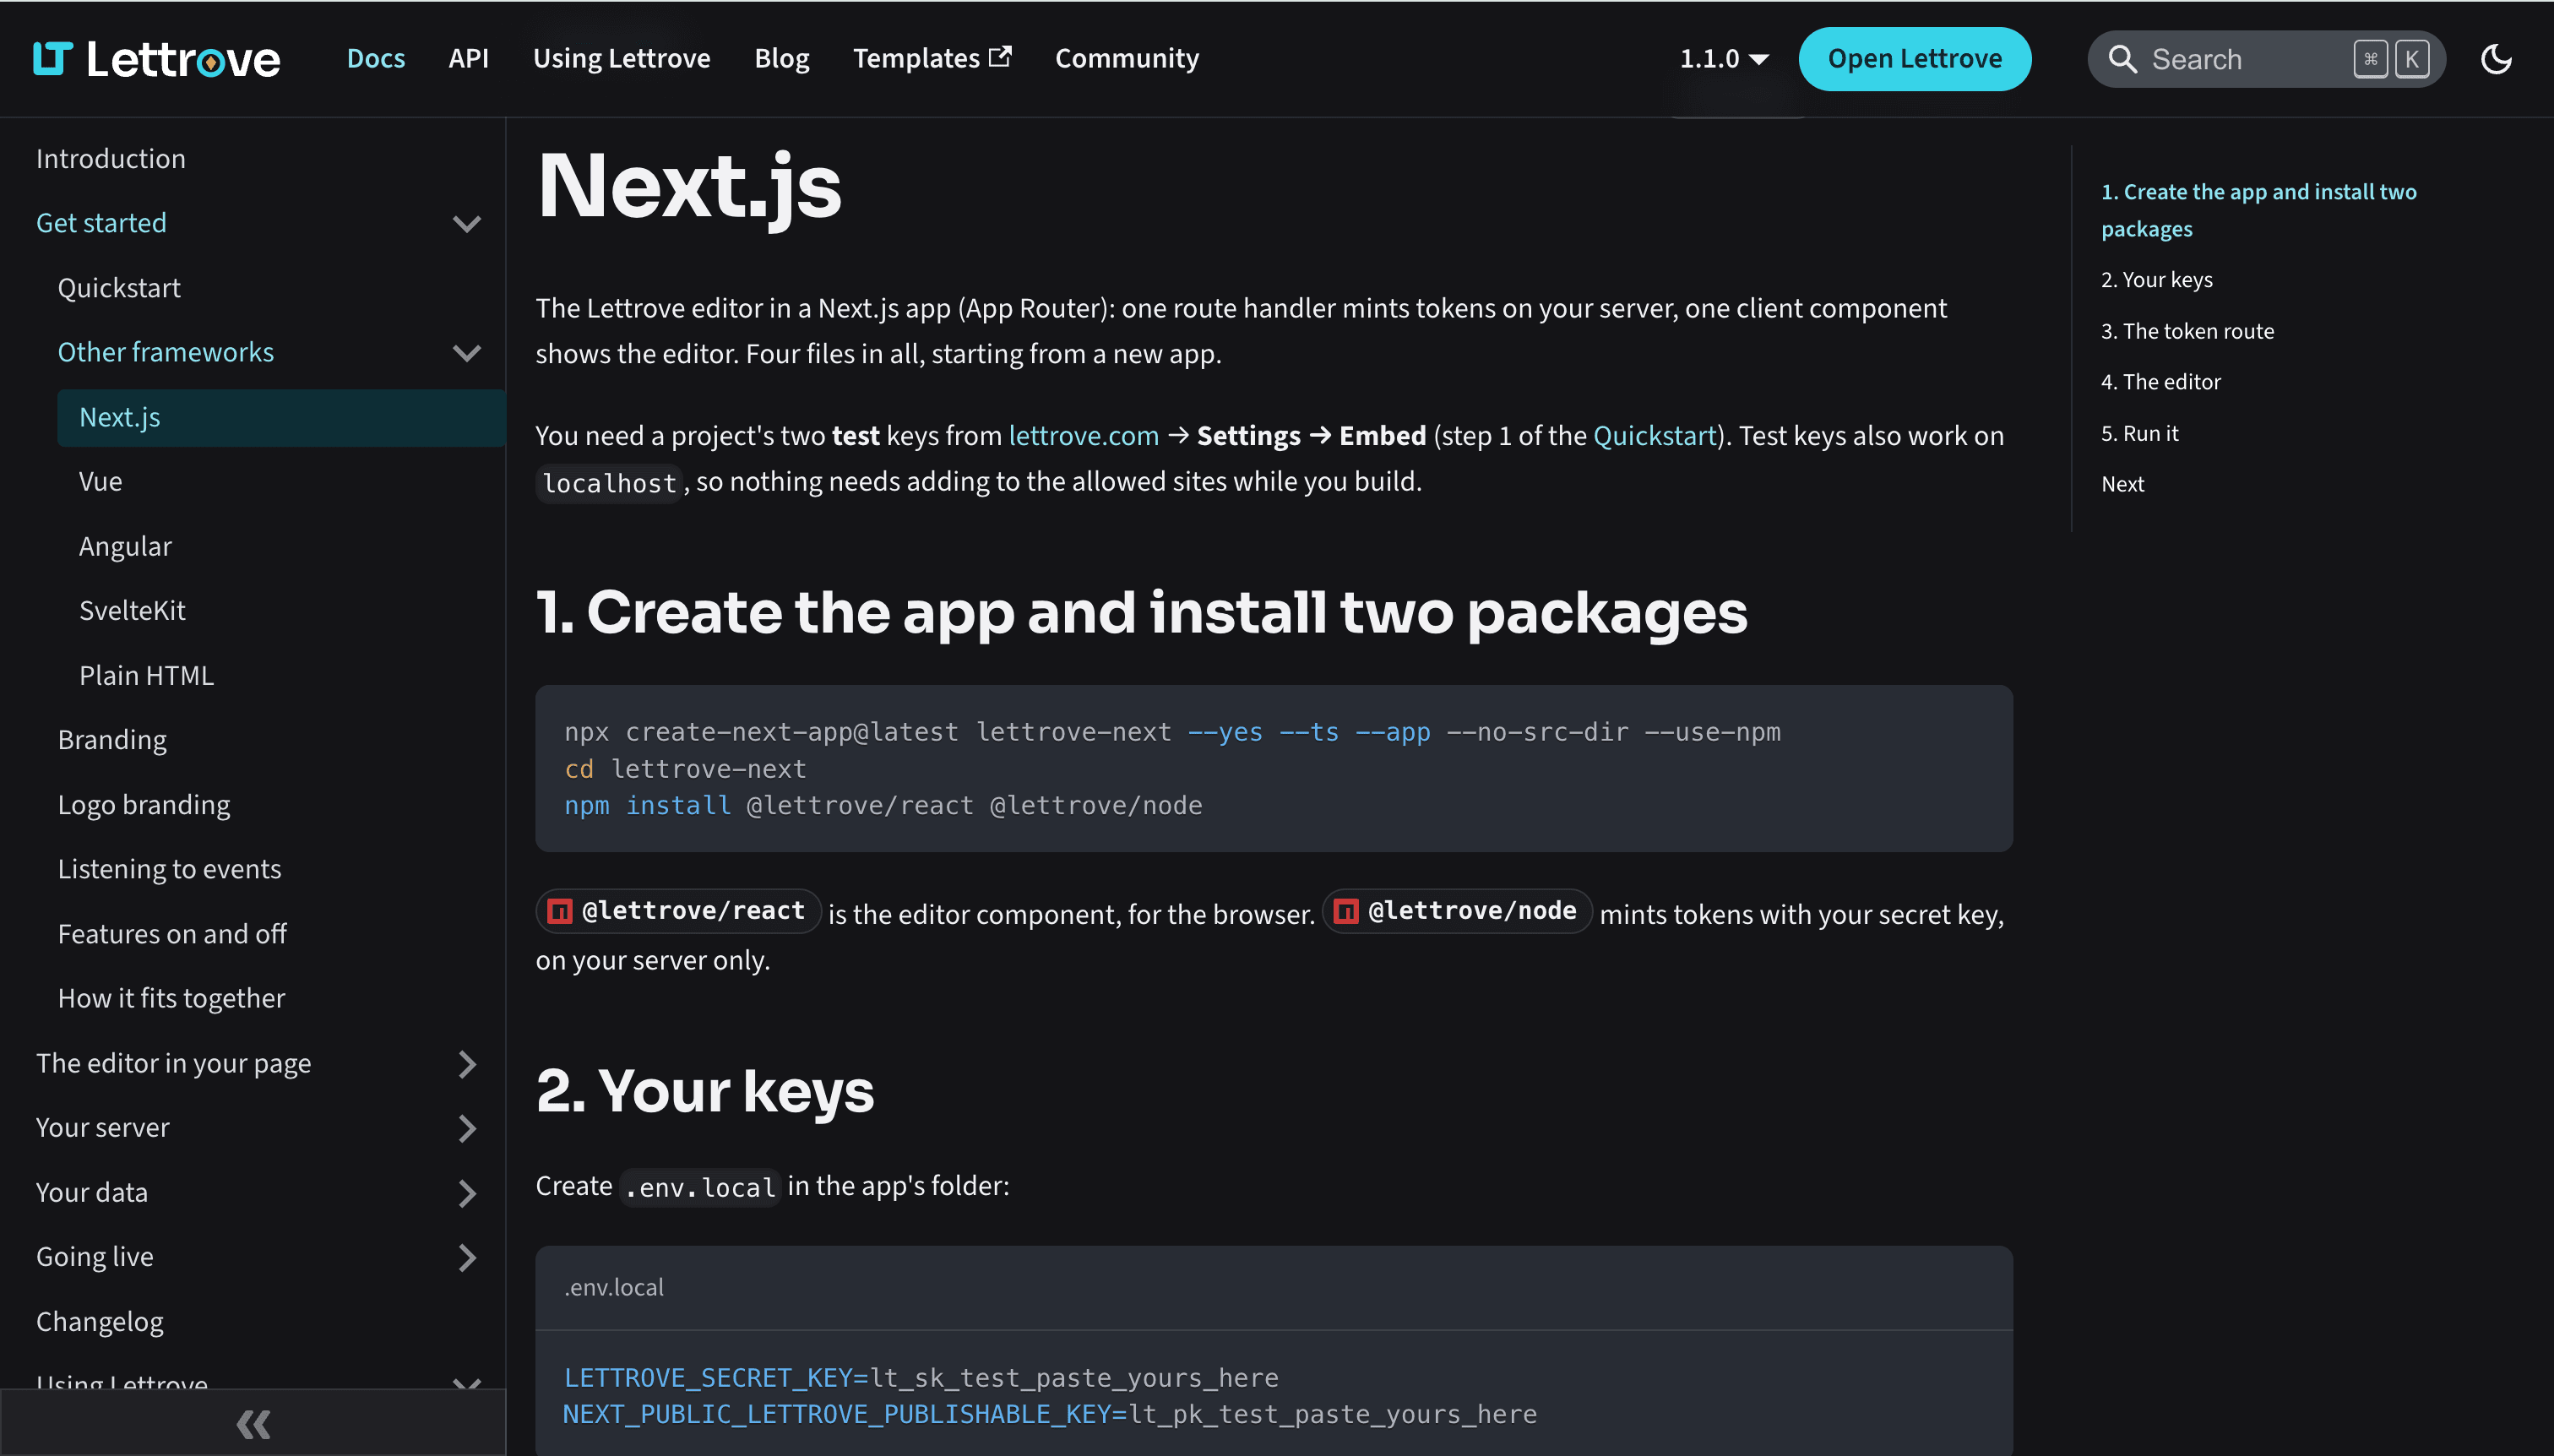Open Features on and off page
This screenshot has width=2554, height=1456.
(172, 934)
